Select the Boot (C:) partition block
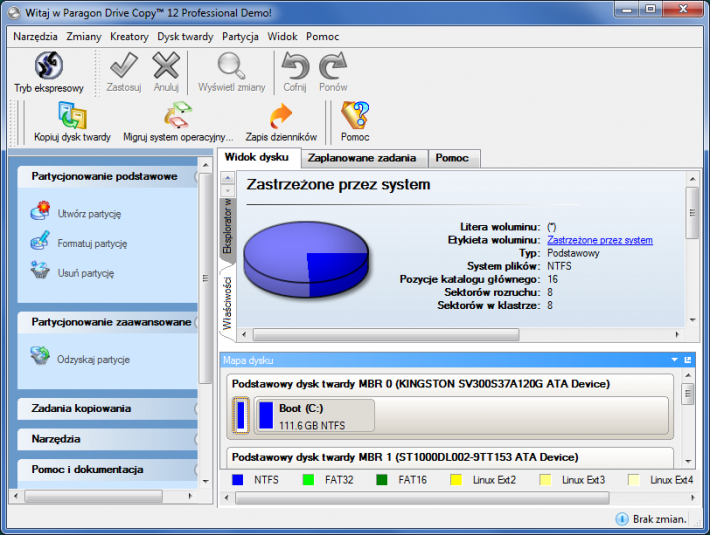Viewport: 710px width, 535px height. pos(314,416)
